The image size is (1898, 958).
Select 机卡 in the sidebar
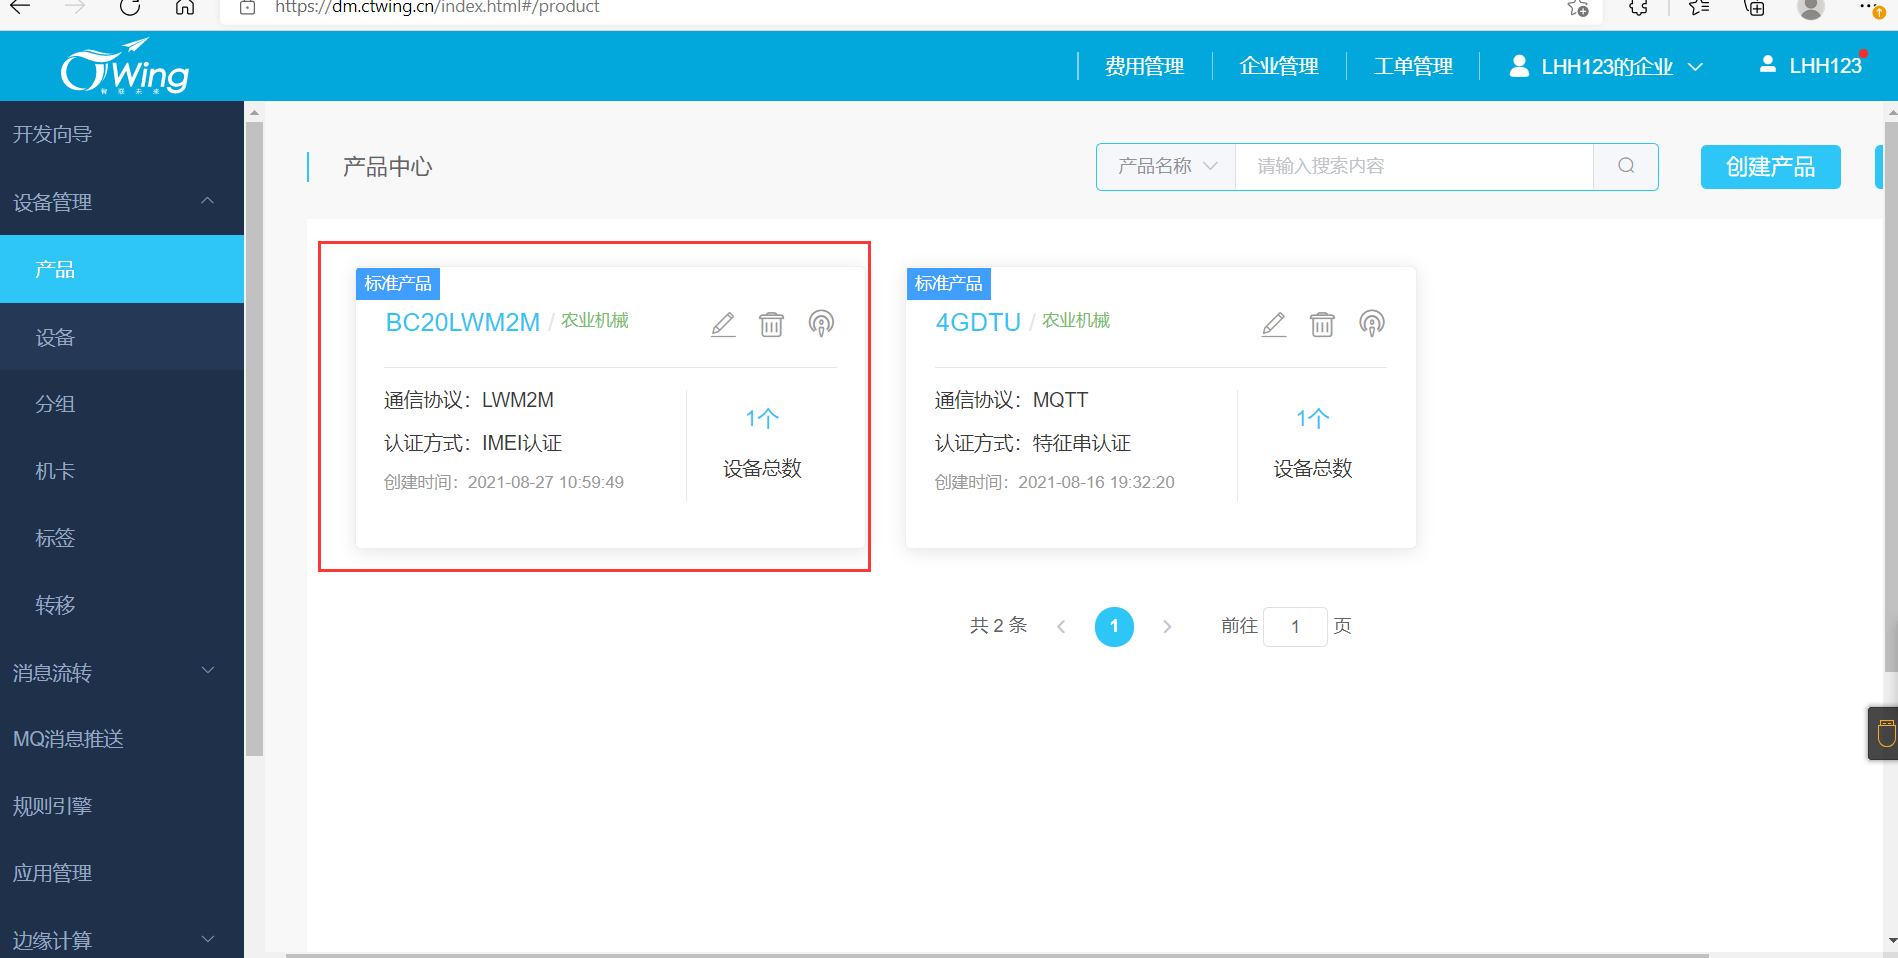pos(122,471)
